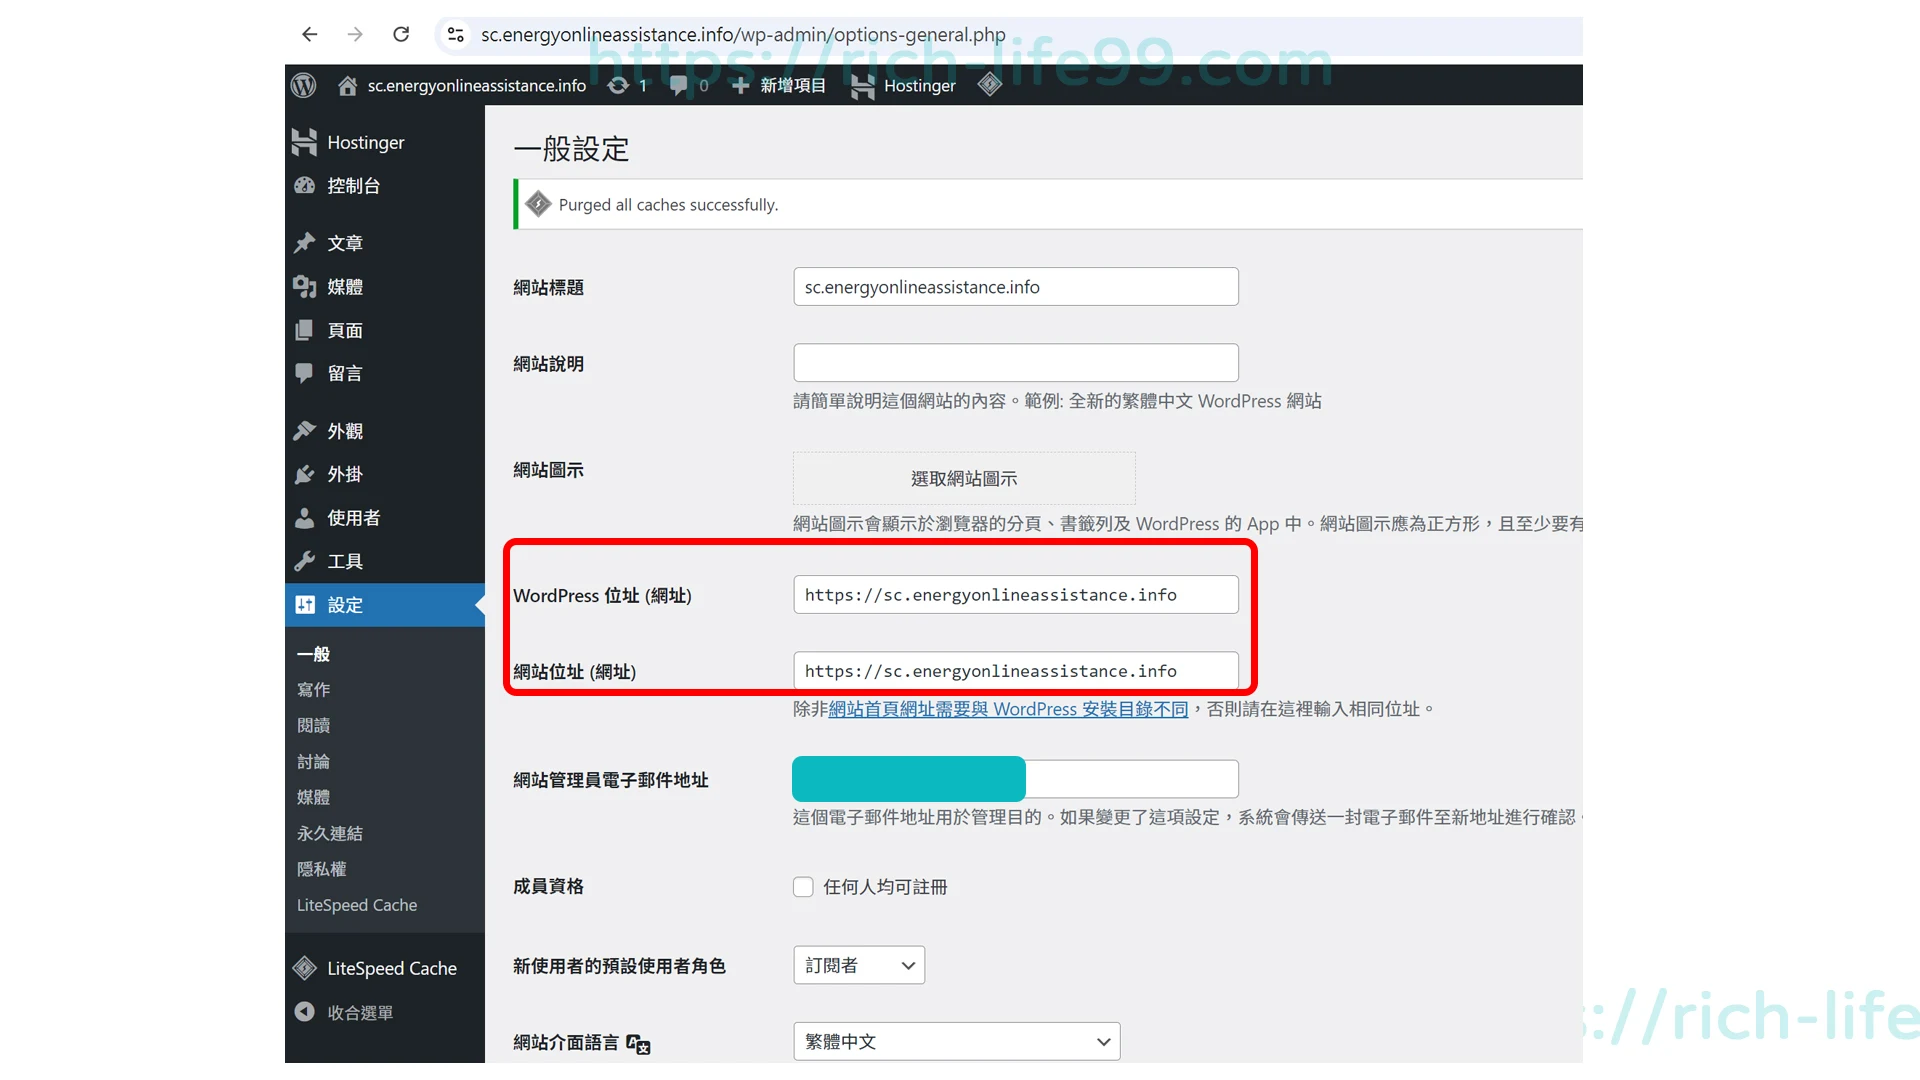
Task: Click the 頁面 pages icon
Action: tap(304, 330)
